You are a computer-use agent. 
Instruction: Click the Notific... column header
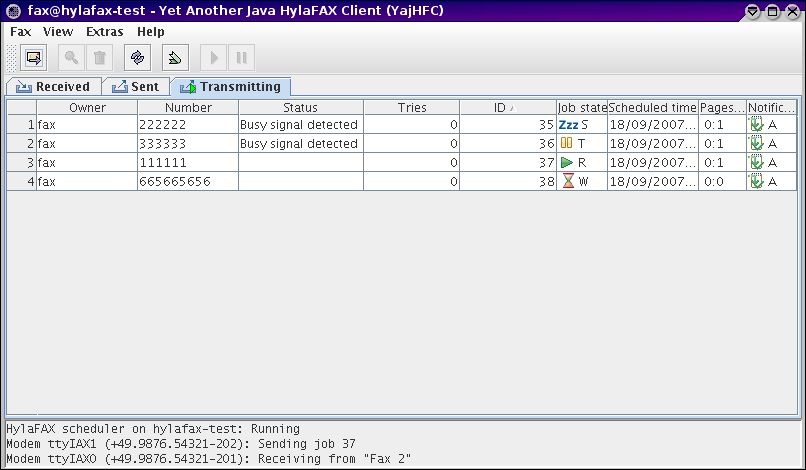coord(772,107)
